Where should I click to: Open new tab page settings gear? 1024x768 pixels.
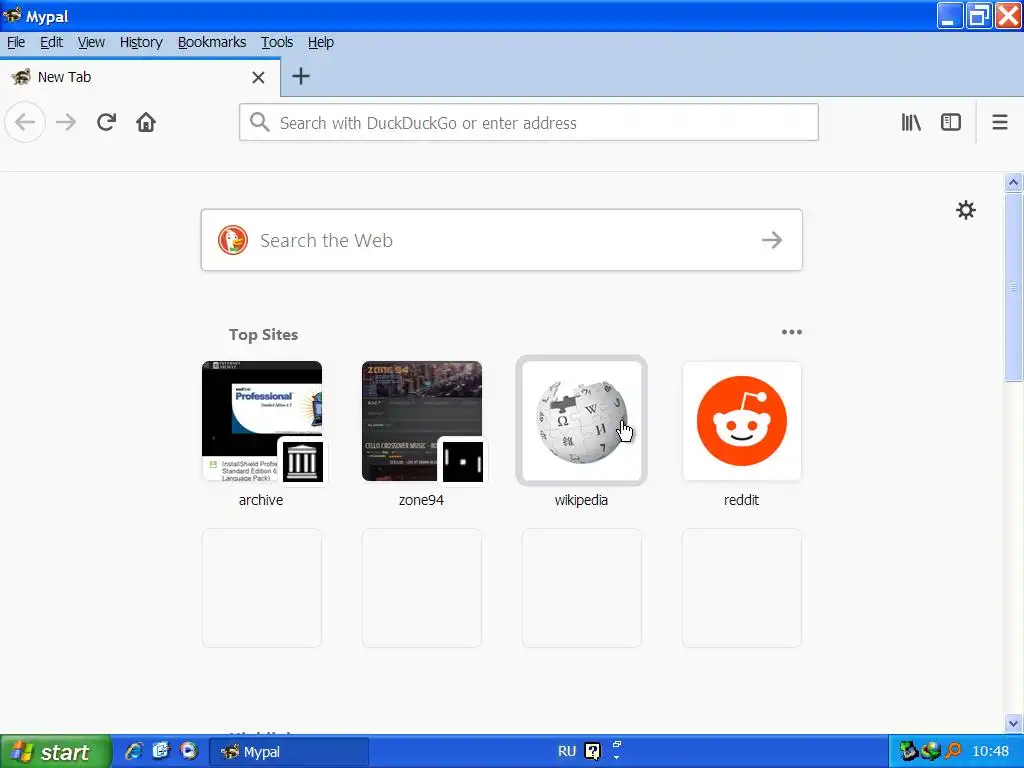click(x=966, y=210)
